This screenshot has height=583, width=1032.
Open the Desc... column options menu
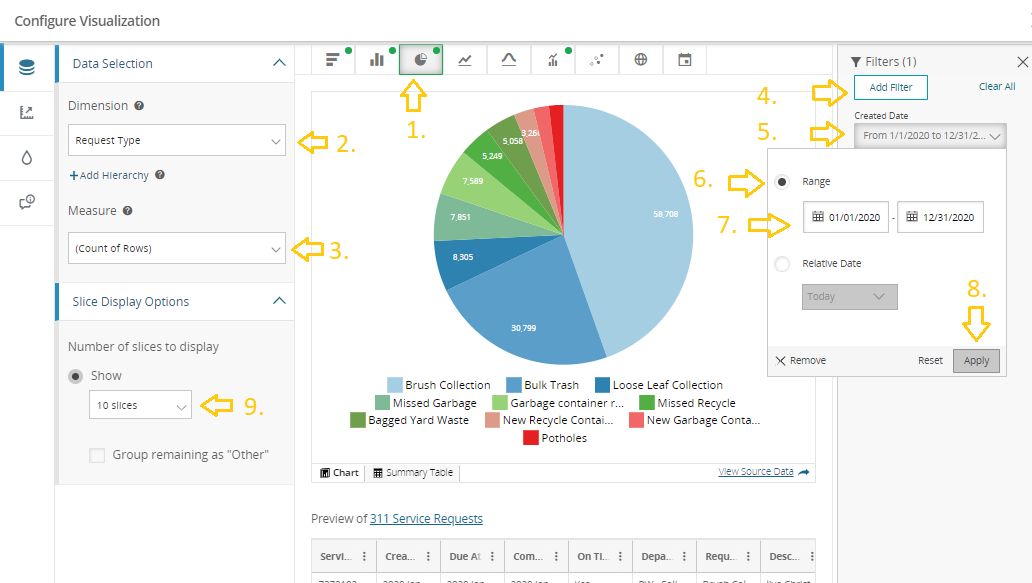[812, 557]
